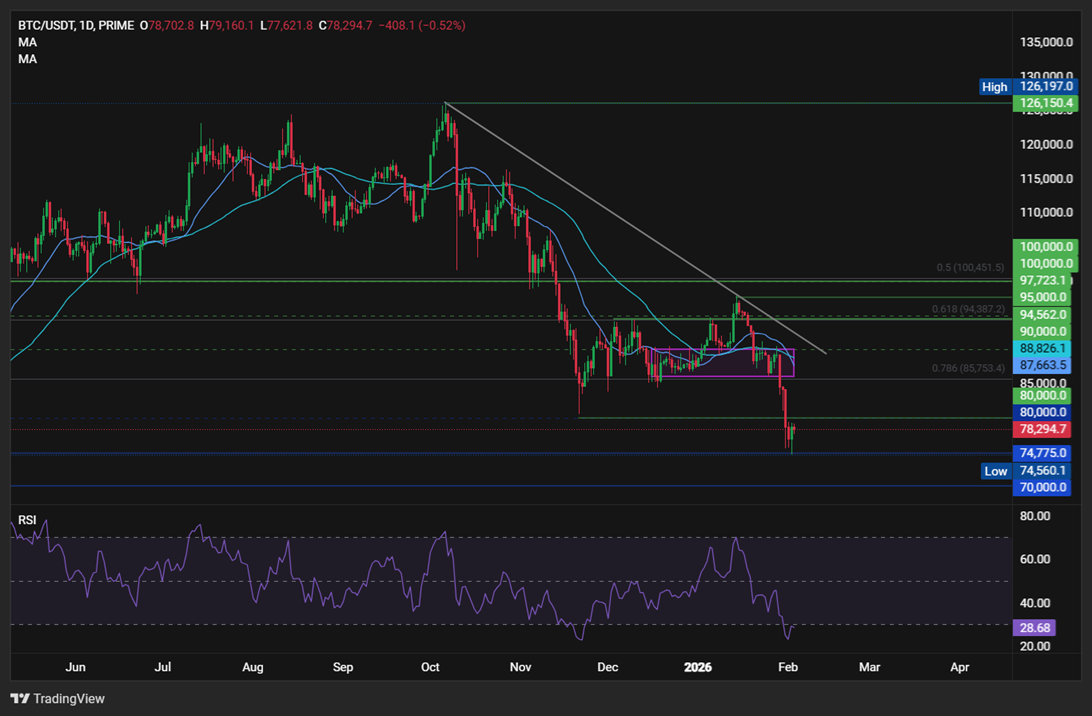Screen dimensions: 1092x716
Task: Click the blue High price tag
Action: pyautogui.click(x=994, y=86)
